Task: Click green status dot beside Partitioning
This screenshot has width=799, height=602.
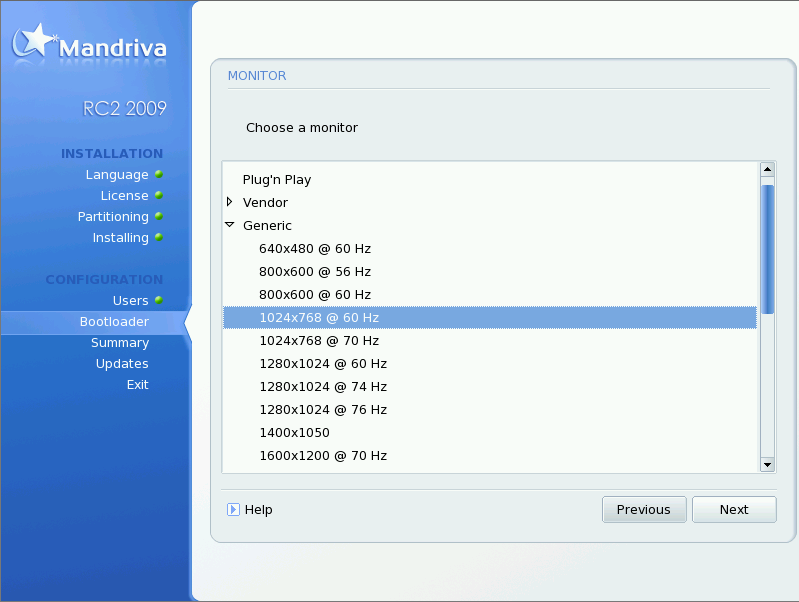Action: [x=159, y=216]
